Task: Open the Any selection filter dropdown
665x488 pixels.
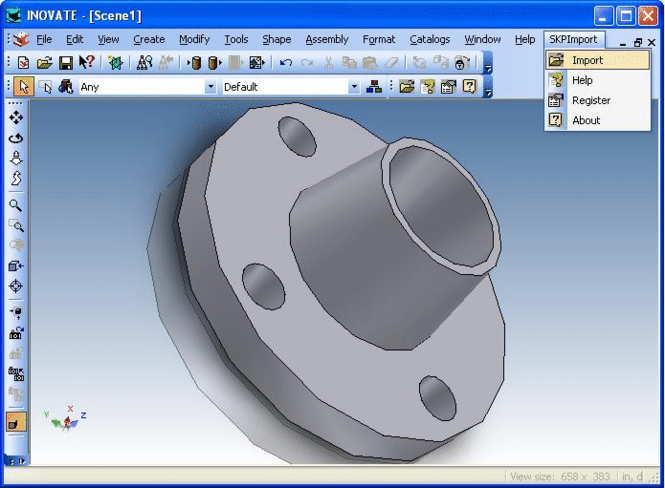Action: click(x=210, y=87)
